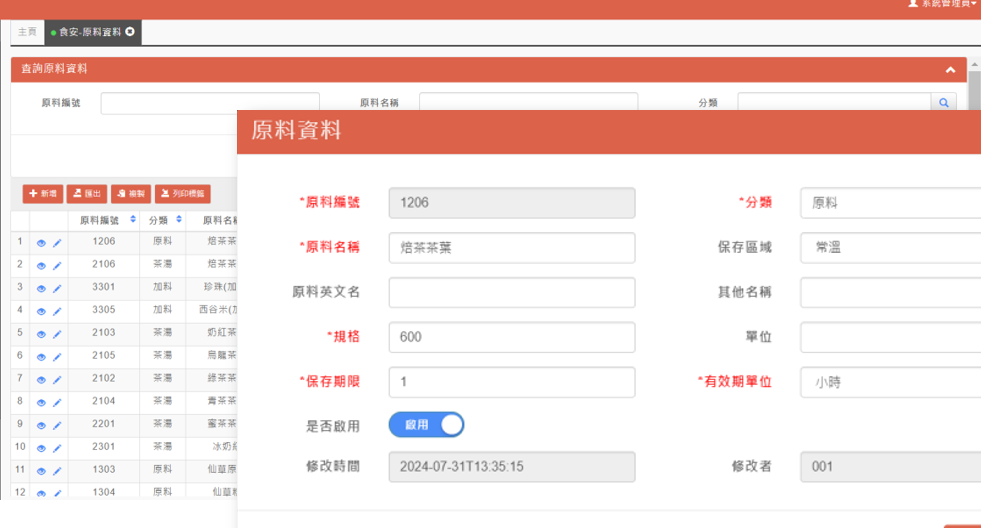Show details for material 2102

click(x=41, y=380)
